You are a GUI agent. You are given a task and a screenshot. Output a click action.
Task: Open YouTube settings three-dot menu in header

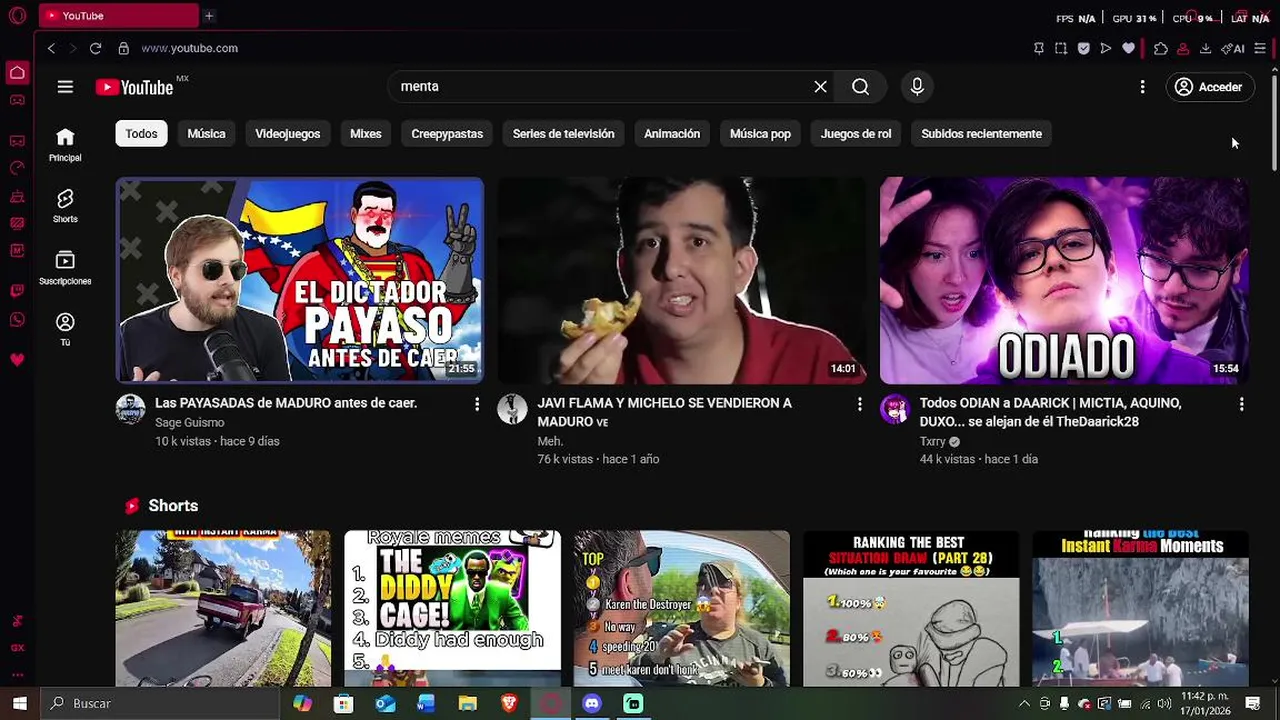[x=1142, y=87]
